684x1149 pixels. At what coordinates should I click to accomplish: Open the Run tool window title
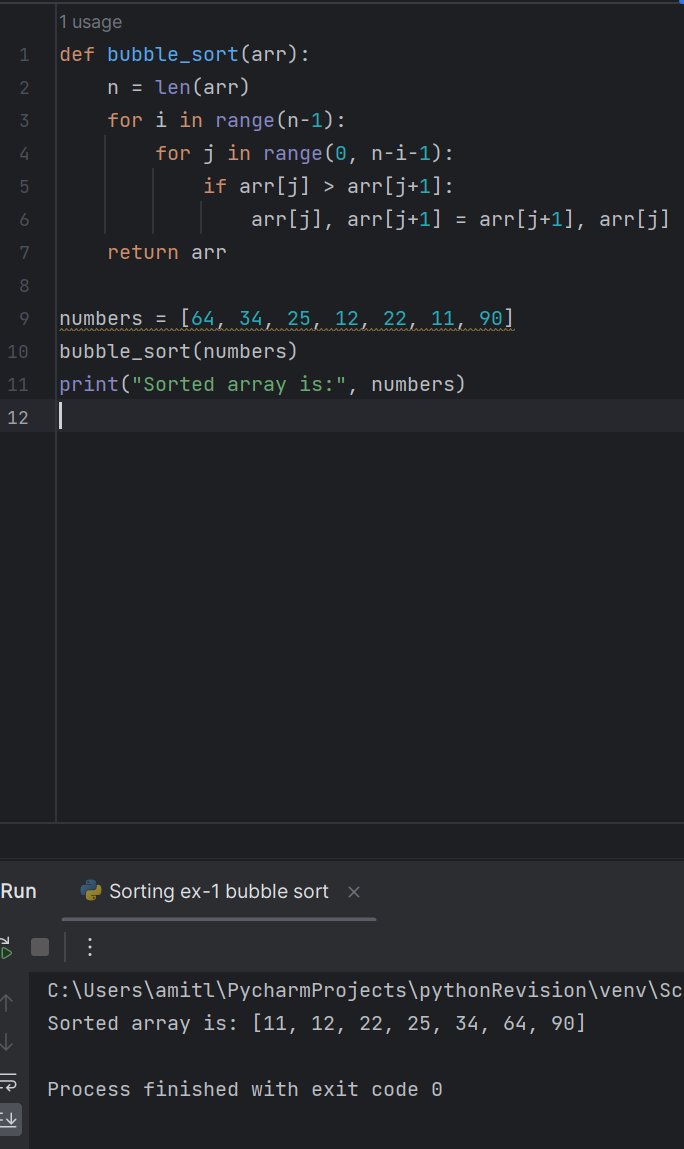coord(18,891)
